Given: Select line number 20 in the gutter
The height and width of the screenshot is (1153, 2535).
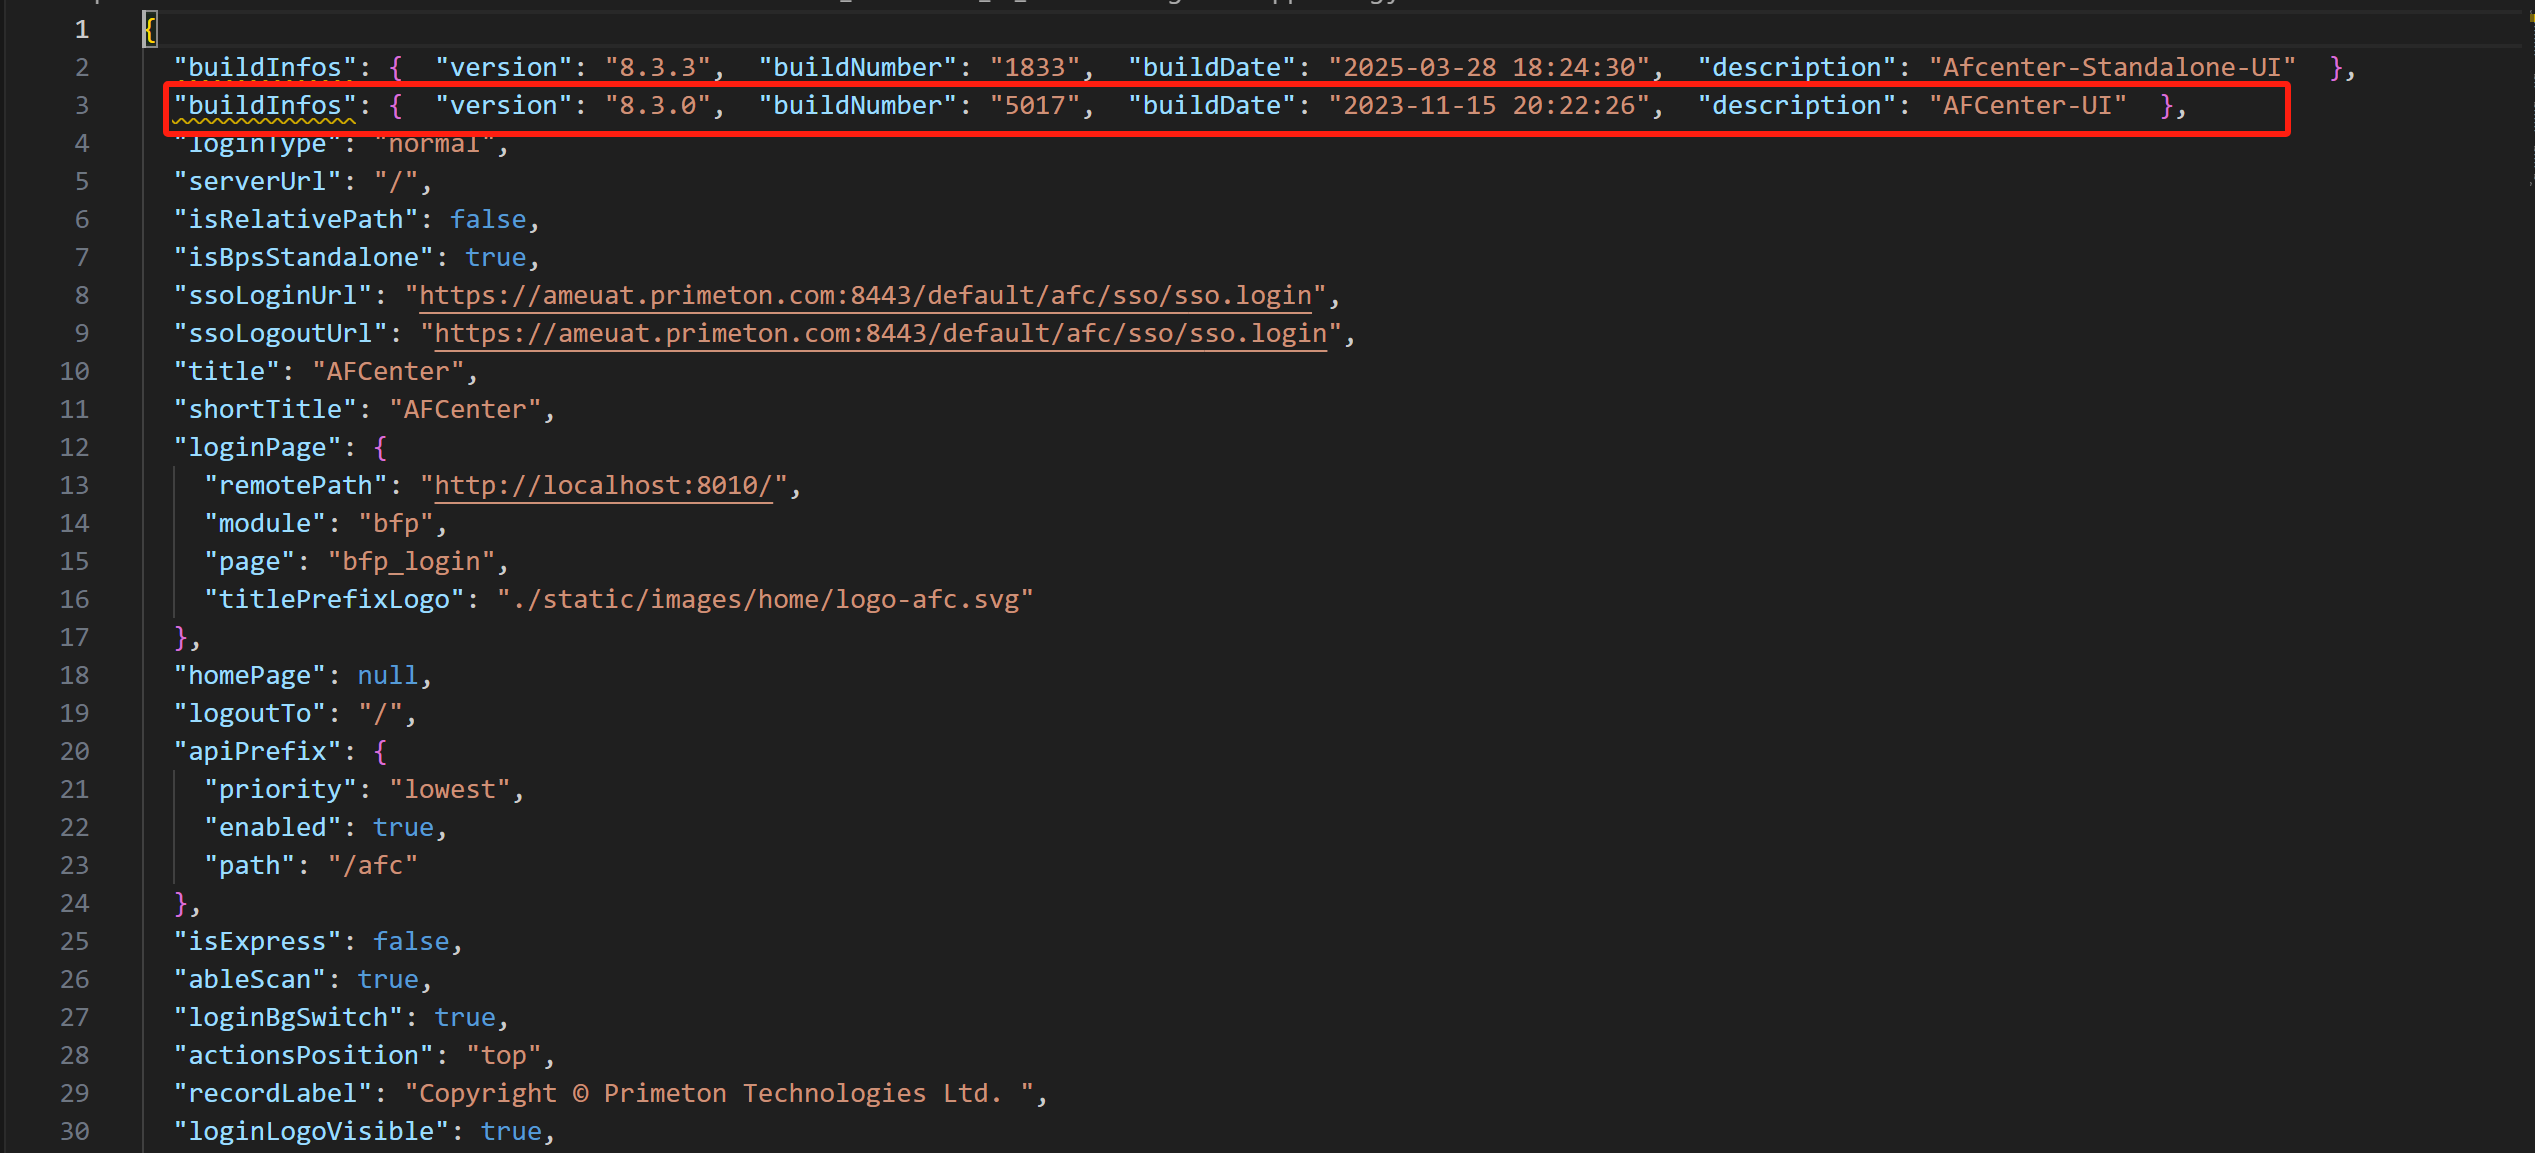Looking at the screenshot, I should coord(74,751).
